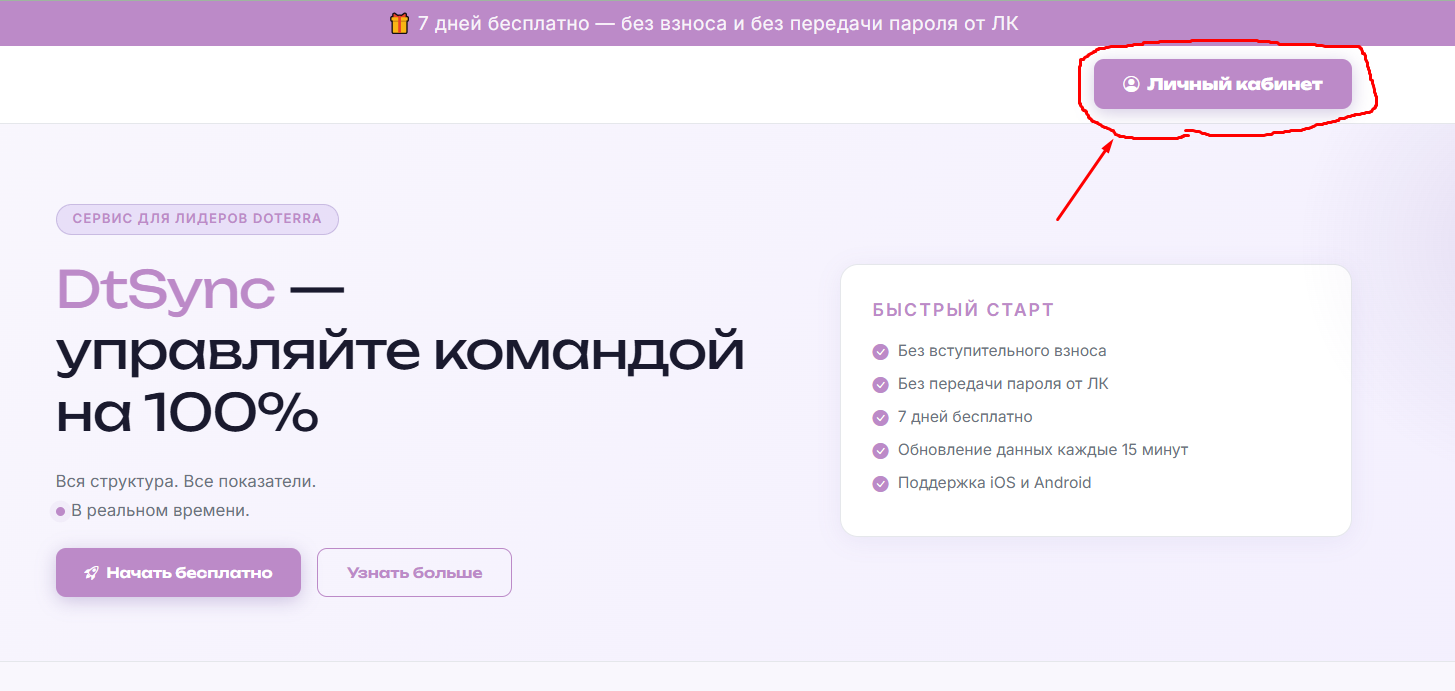Click the text Вся структура. Все показатели.
This screenshot has height=691, width=1455.
click(x=186, y=481)
